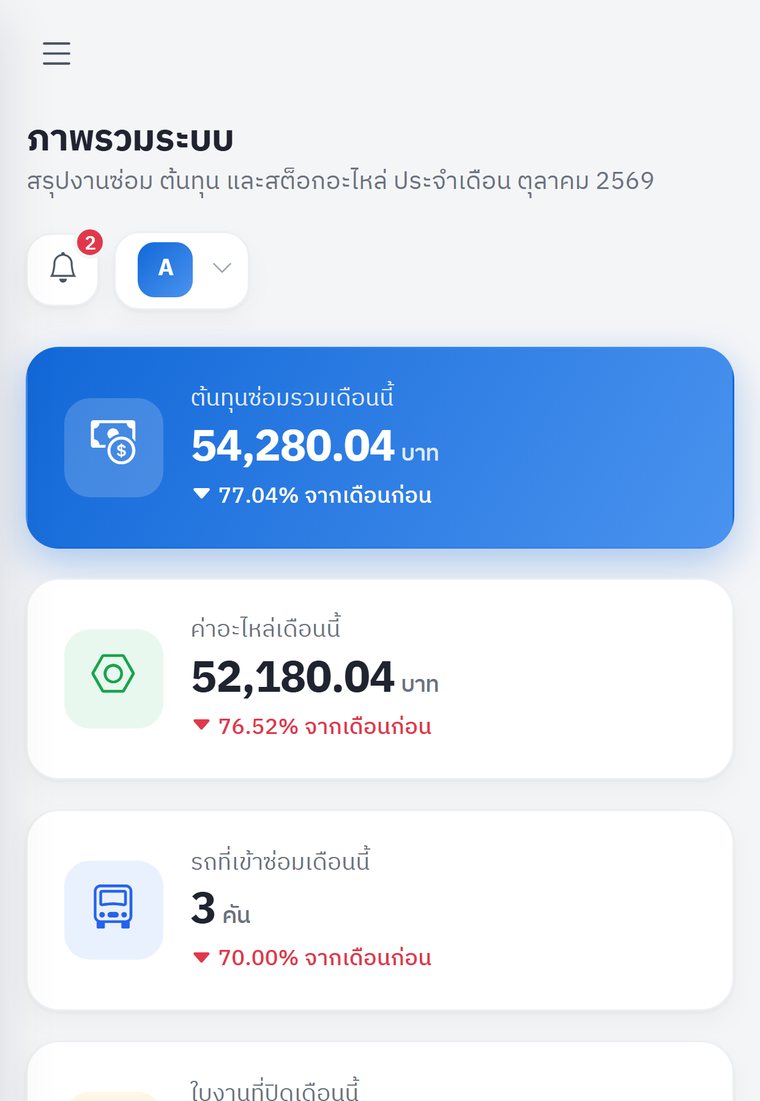The width and height of the screenshot is (760, 1101).
Task: Click the October 2569 summary subtitle
Action: pos(341,181)
